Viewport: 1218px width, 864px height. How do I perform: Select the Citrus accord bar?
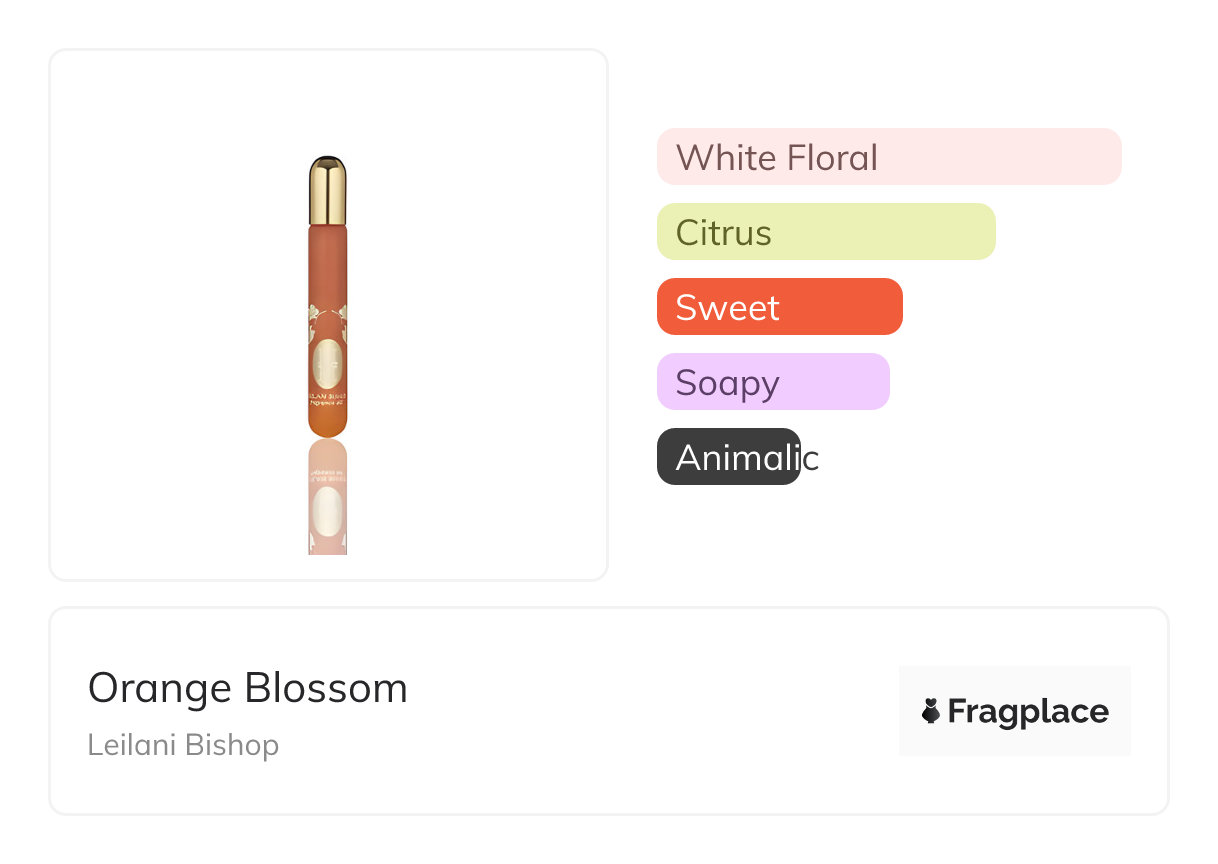click(x=826, y=232)
